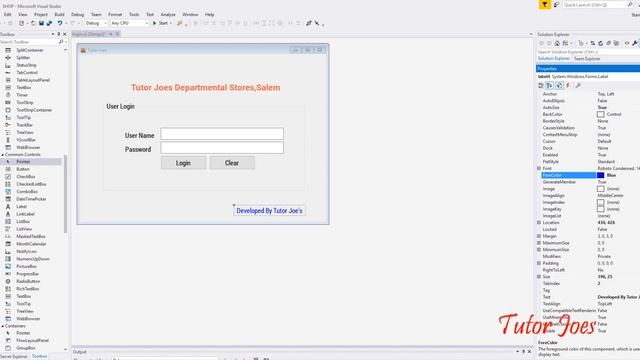The width and height of the screenshot is (640, 360).
Task: Collapse the Containers toolbox group
Action: (2, 326)
